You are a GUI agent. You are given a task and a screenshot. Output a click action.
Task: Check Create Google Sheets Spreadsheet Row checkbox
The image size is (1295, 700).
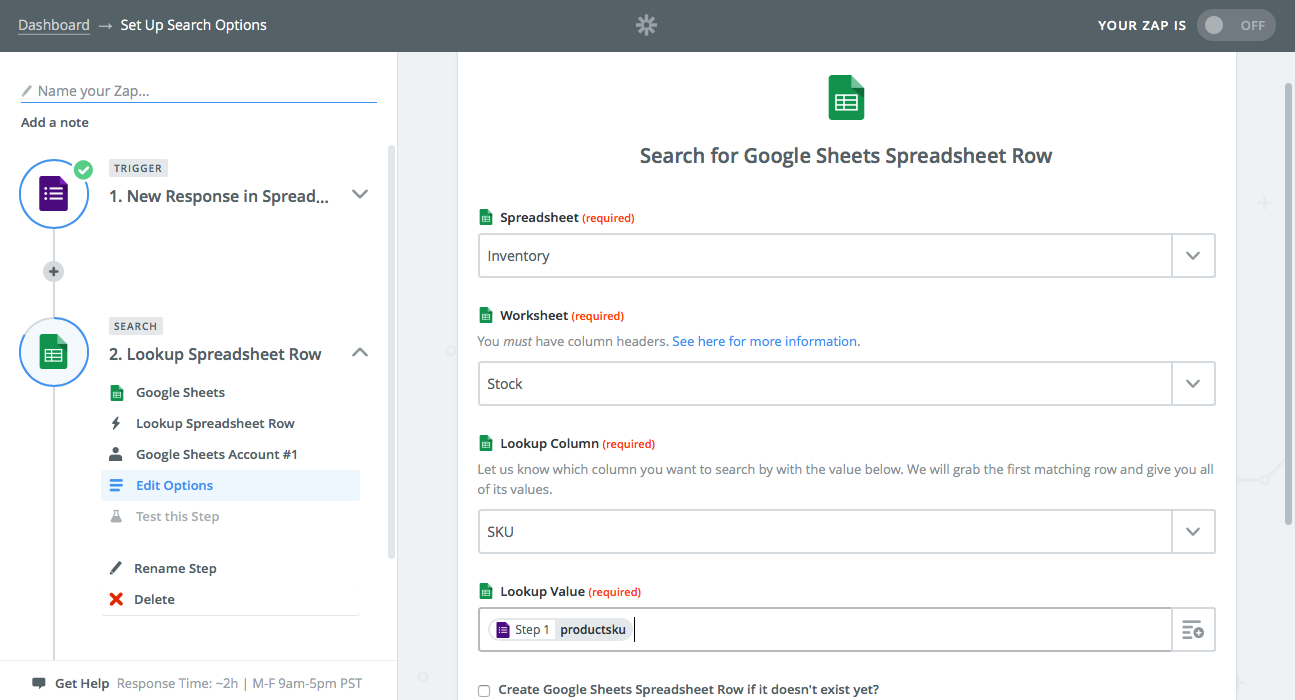point(484,690)
